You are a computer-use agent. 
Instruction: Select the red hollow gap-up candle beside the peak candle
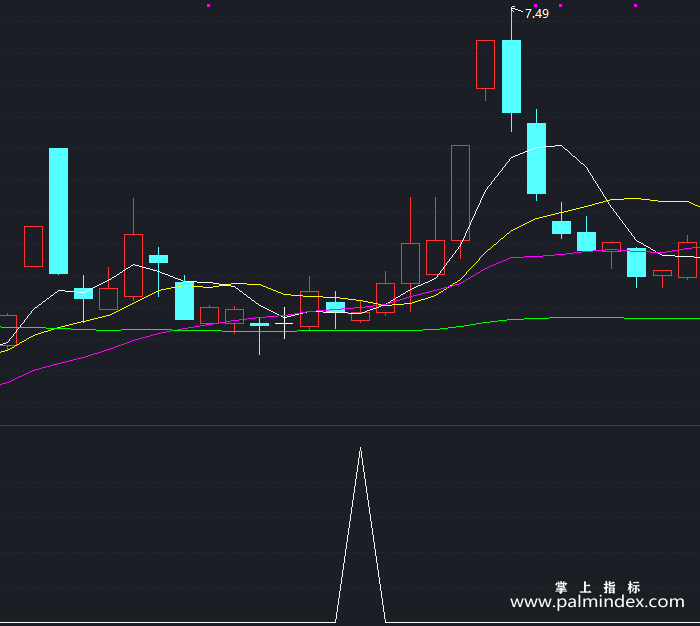(485, 65)
